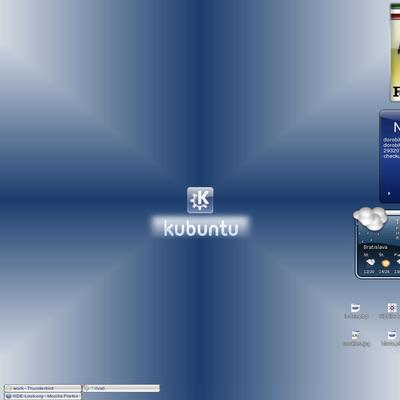Select upper-row left jpg desktop file icon

(356, 308)
